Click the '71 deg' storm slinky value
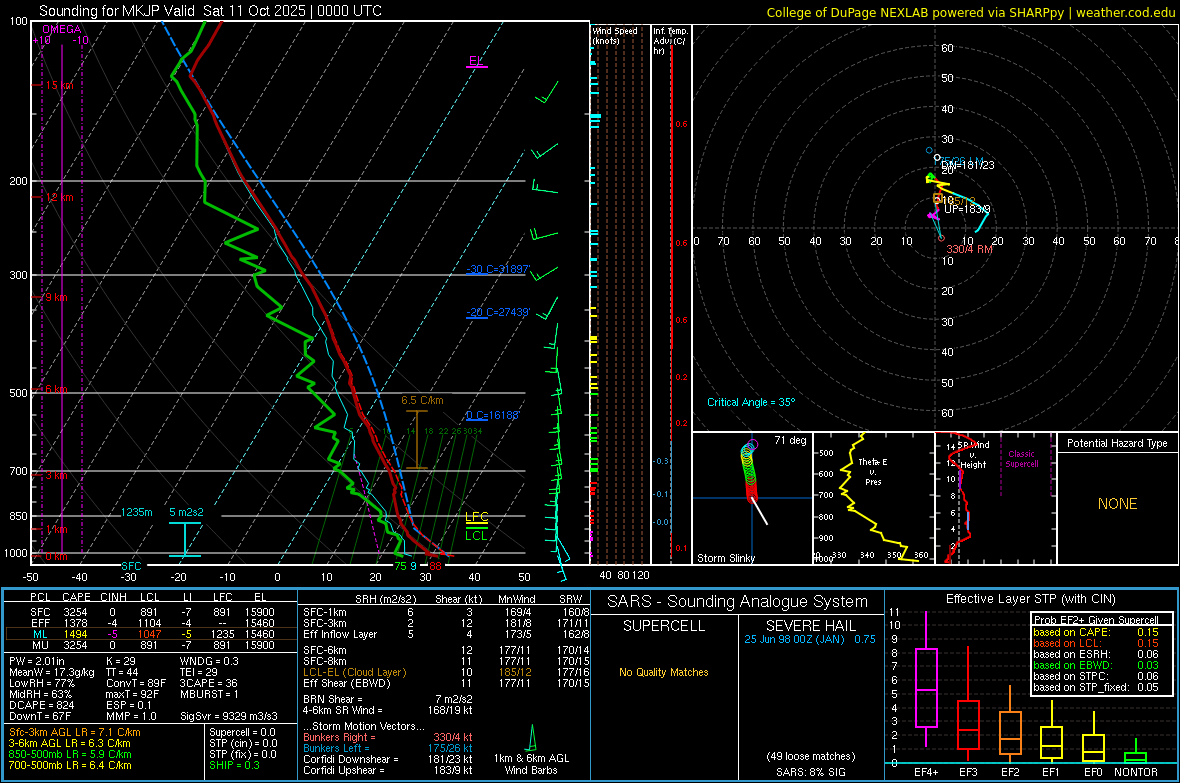 click(790, 440)
